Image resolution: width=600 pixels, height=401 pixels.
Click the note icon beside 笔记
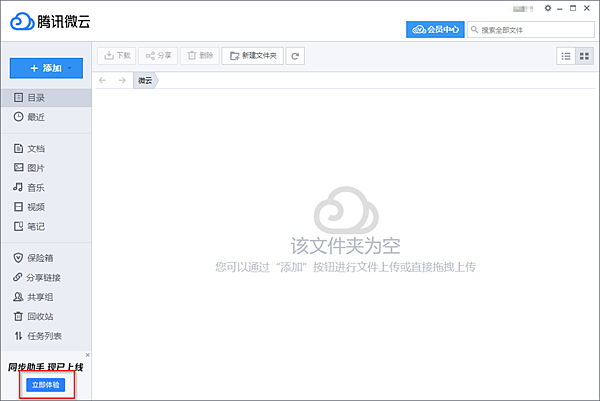coord(18,226)
